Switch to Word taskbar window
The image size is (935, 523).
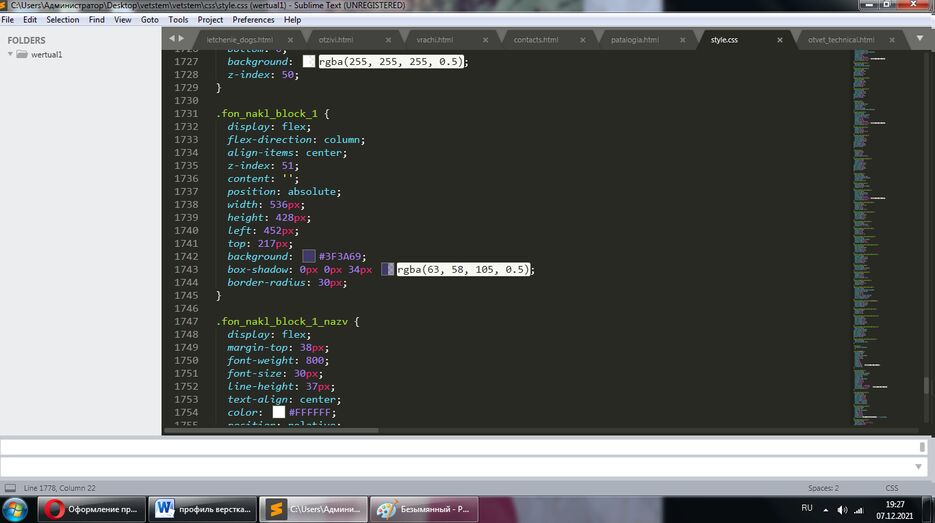point(203,509)
